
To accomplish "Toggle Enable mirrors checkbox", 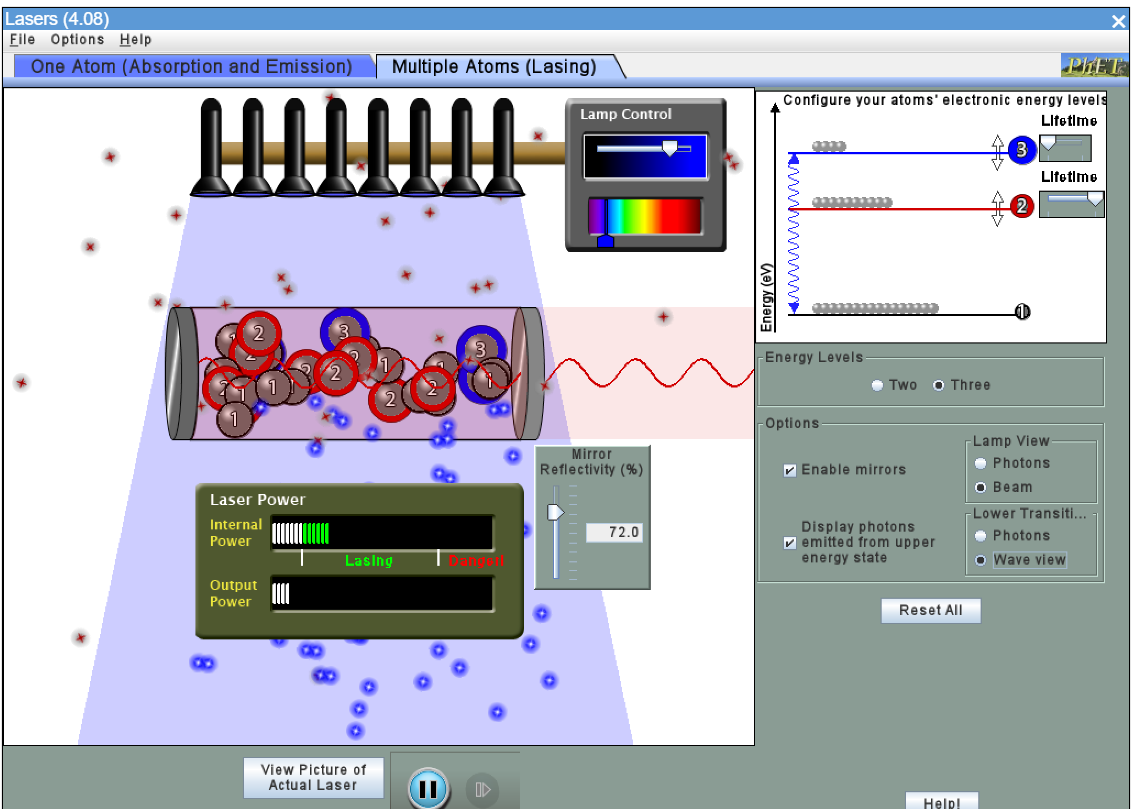I will 790,470.
